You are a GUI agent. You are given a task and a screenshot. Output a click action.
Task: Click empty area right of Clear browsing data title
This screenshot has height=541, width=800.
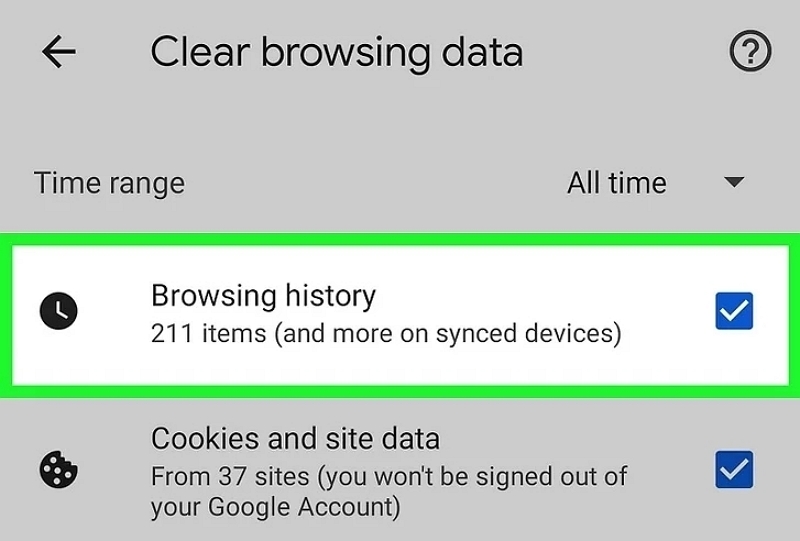pyautogui.click(x=625, y=53)
